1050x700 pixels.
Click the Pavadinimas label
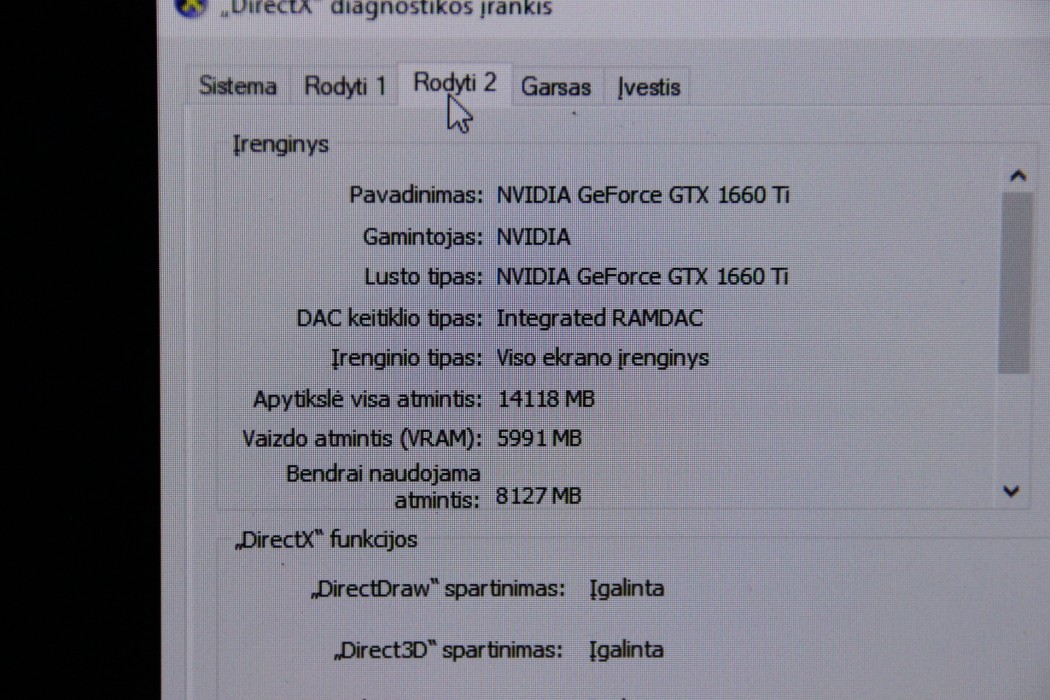416,195
